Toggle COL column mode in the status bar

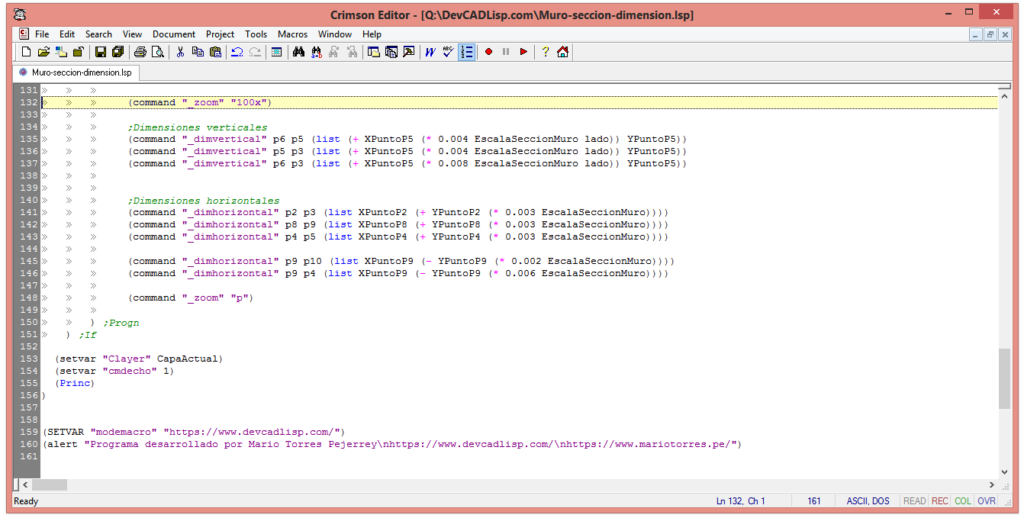(x=962, y=501)
